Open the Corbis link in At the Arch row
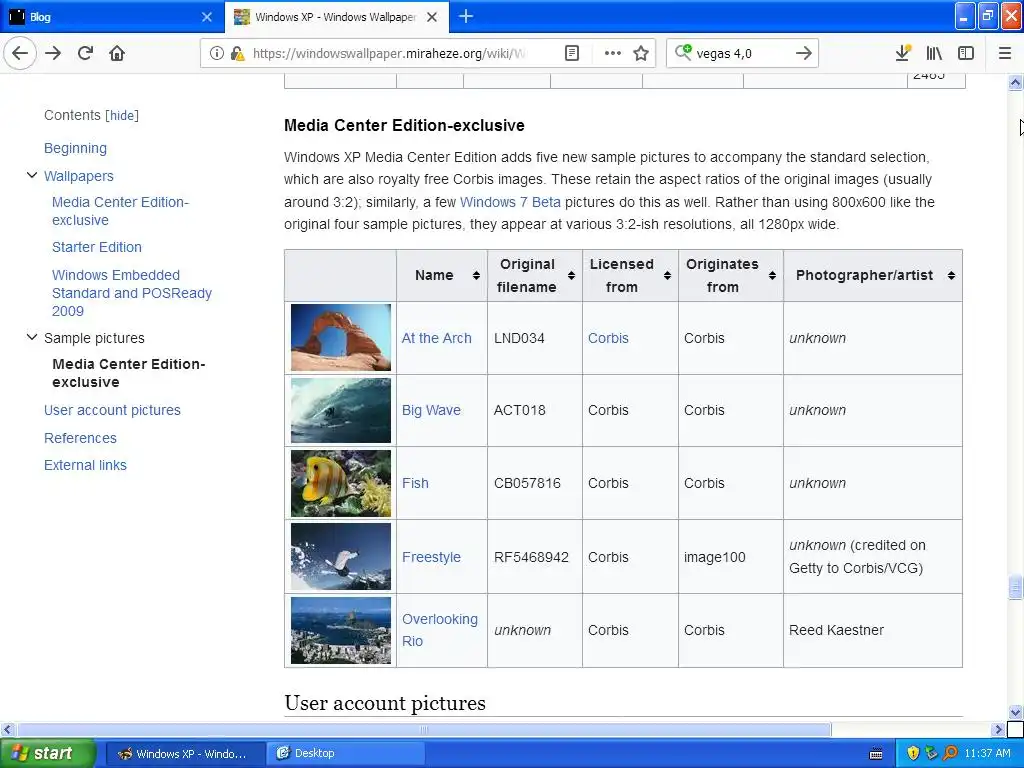This screenshot has width=1024, height=768. point(608,338)
